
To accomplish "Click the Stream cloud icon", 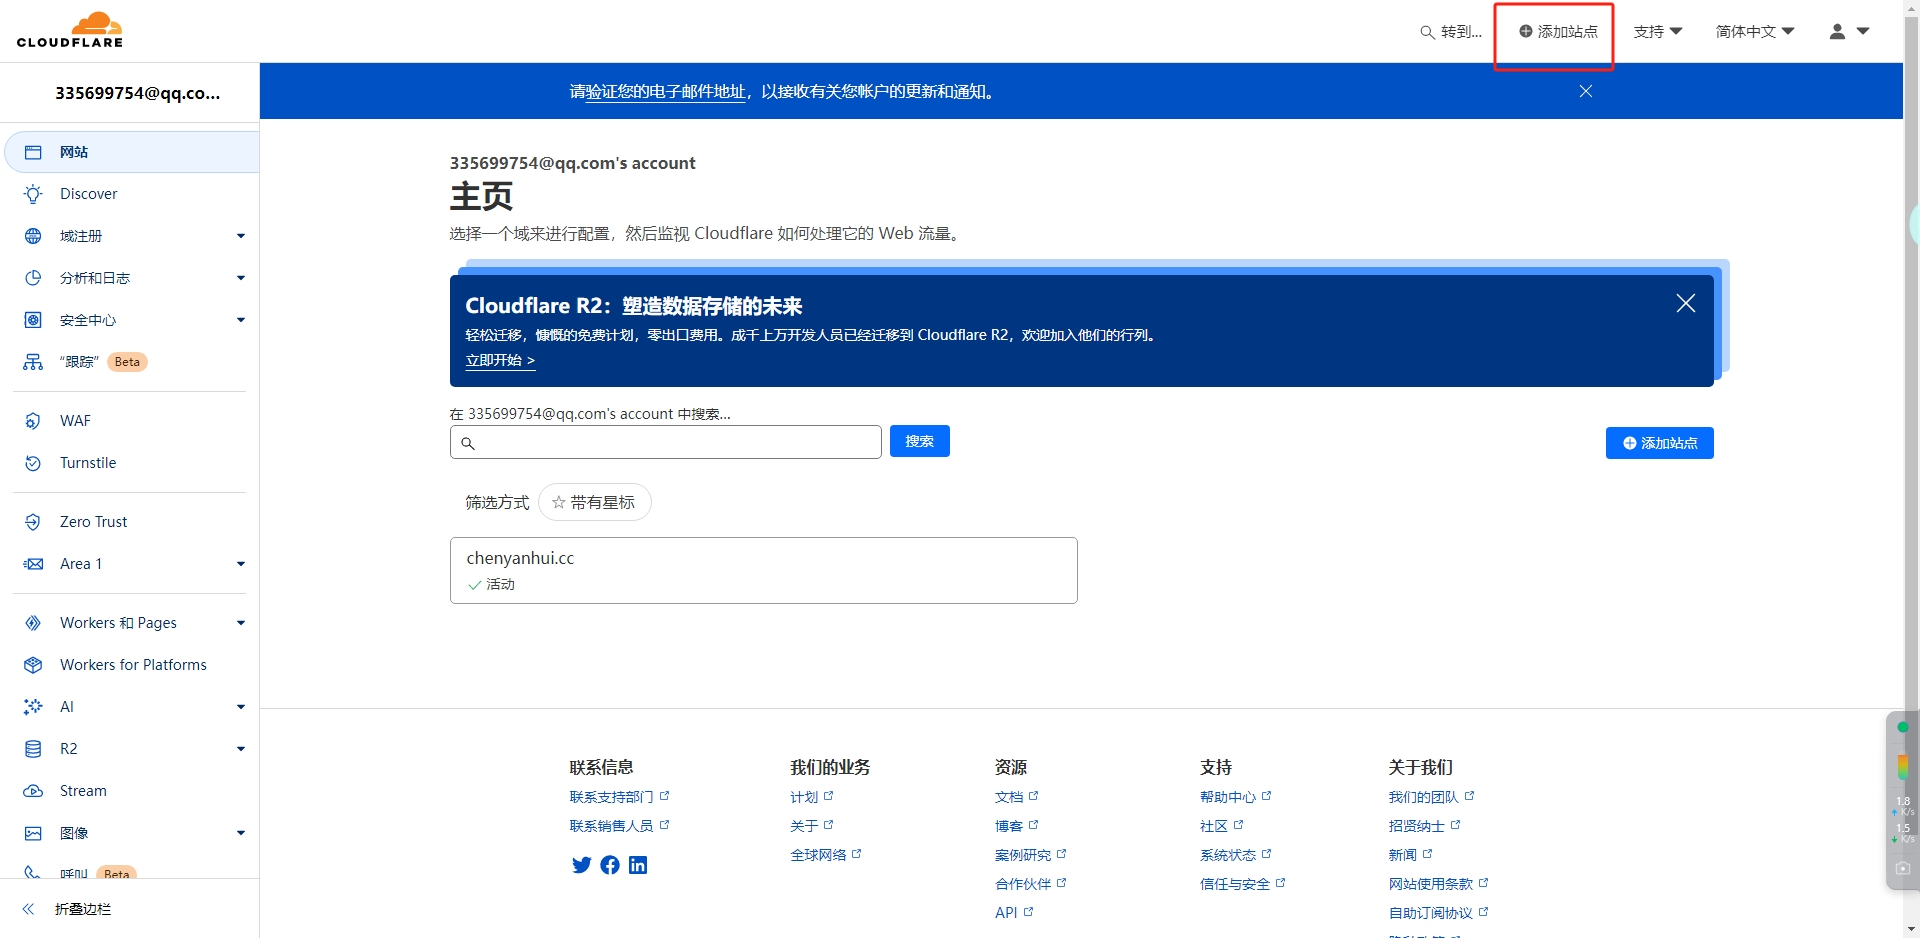I will click(x=33, y=791).
